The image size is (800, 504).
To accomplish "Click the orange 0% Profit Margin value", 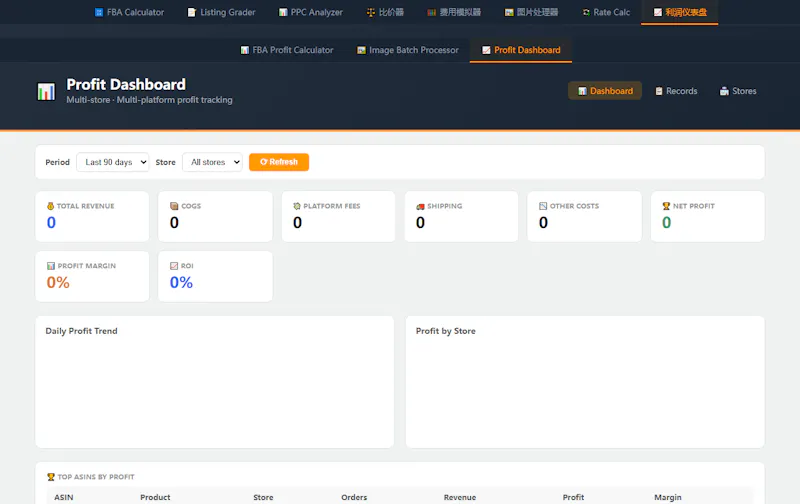I will (x=58, y=282).
